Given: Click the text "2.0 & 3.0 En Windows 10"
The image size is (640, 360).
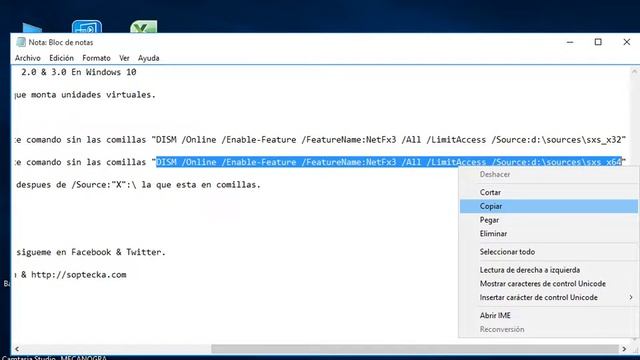Looking at the screenshot, I should click(79, 72).
